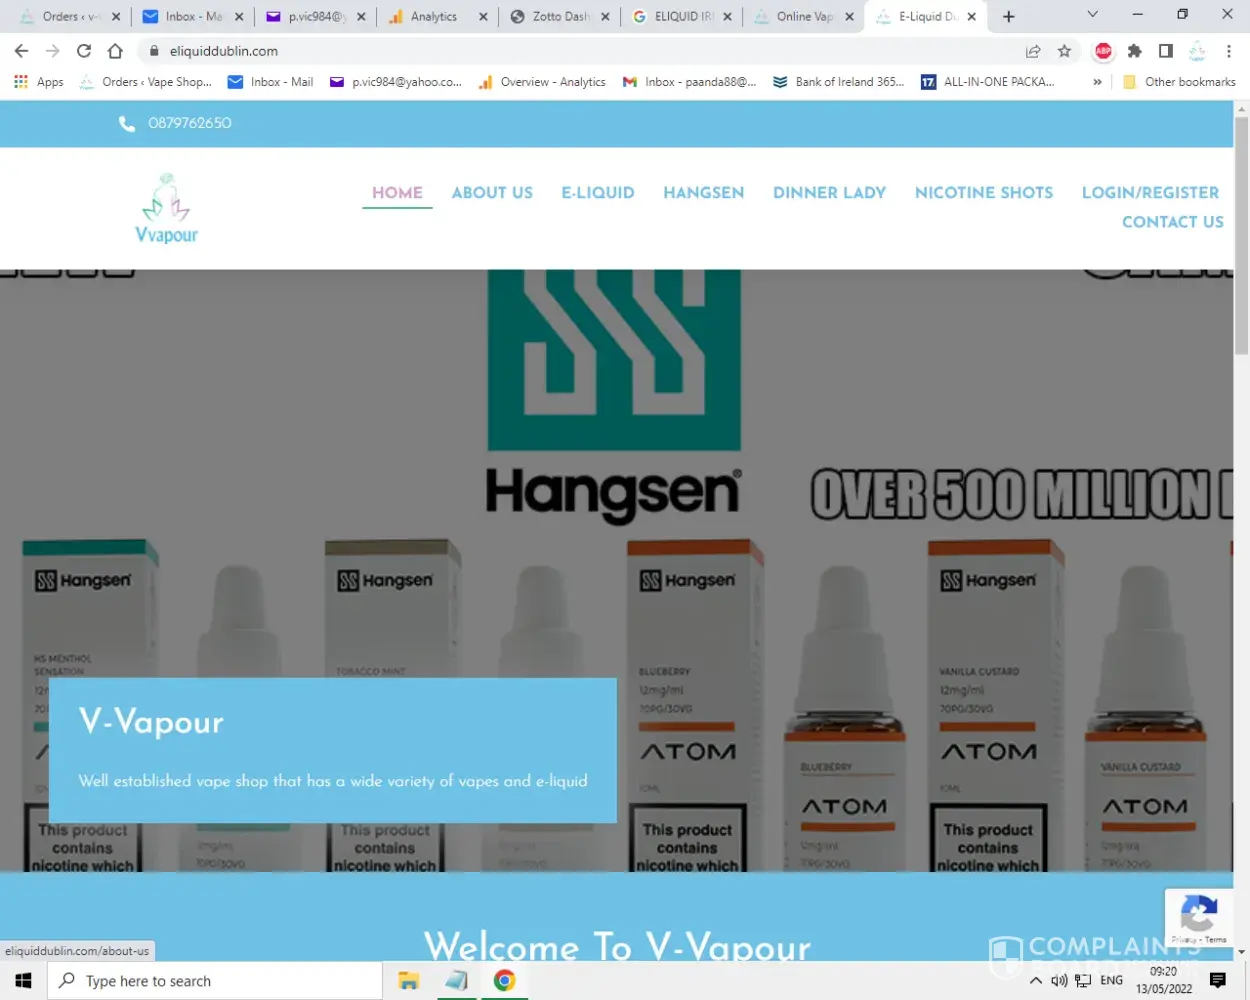This screenshot has height=1000, width=1250.
Task: Click the Windows search box
Action: point(215,981)
